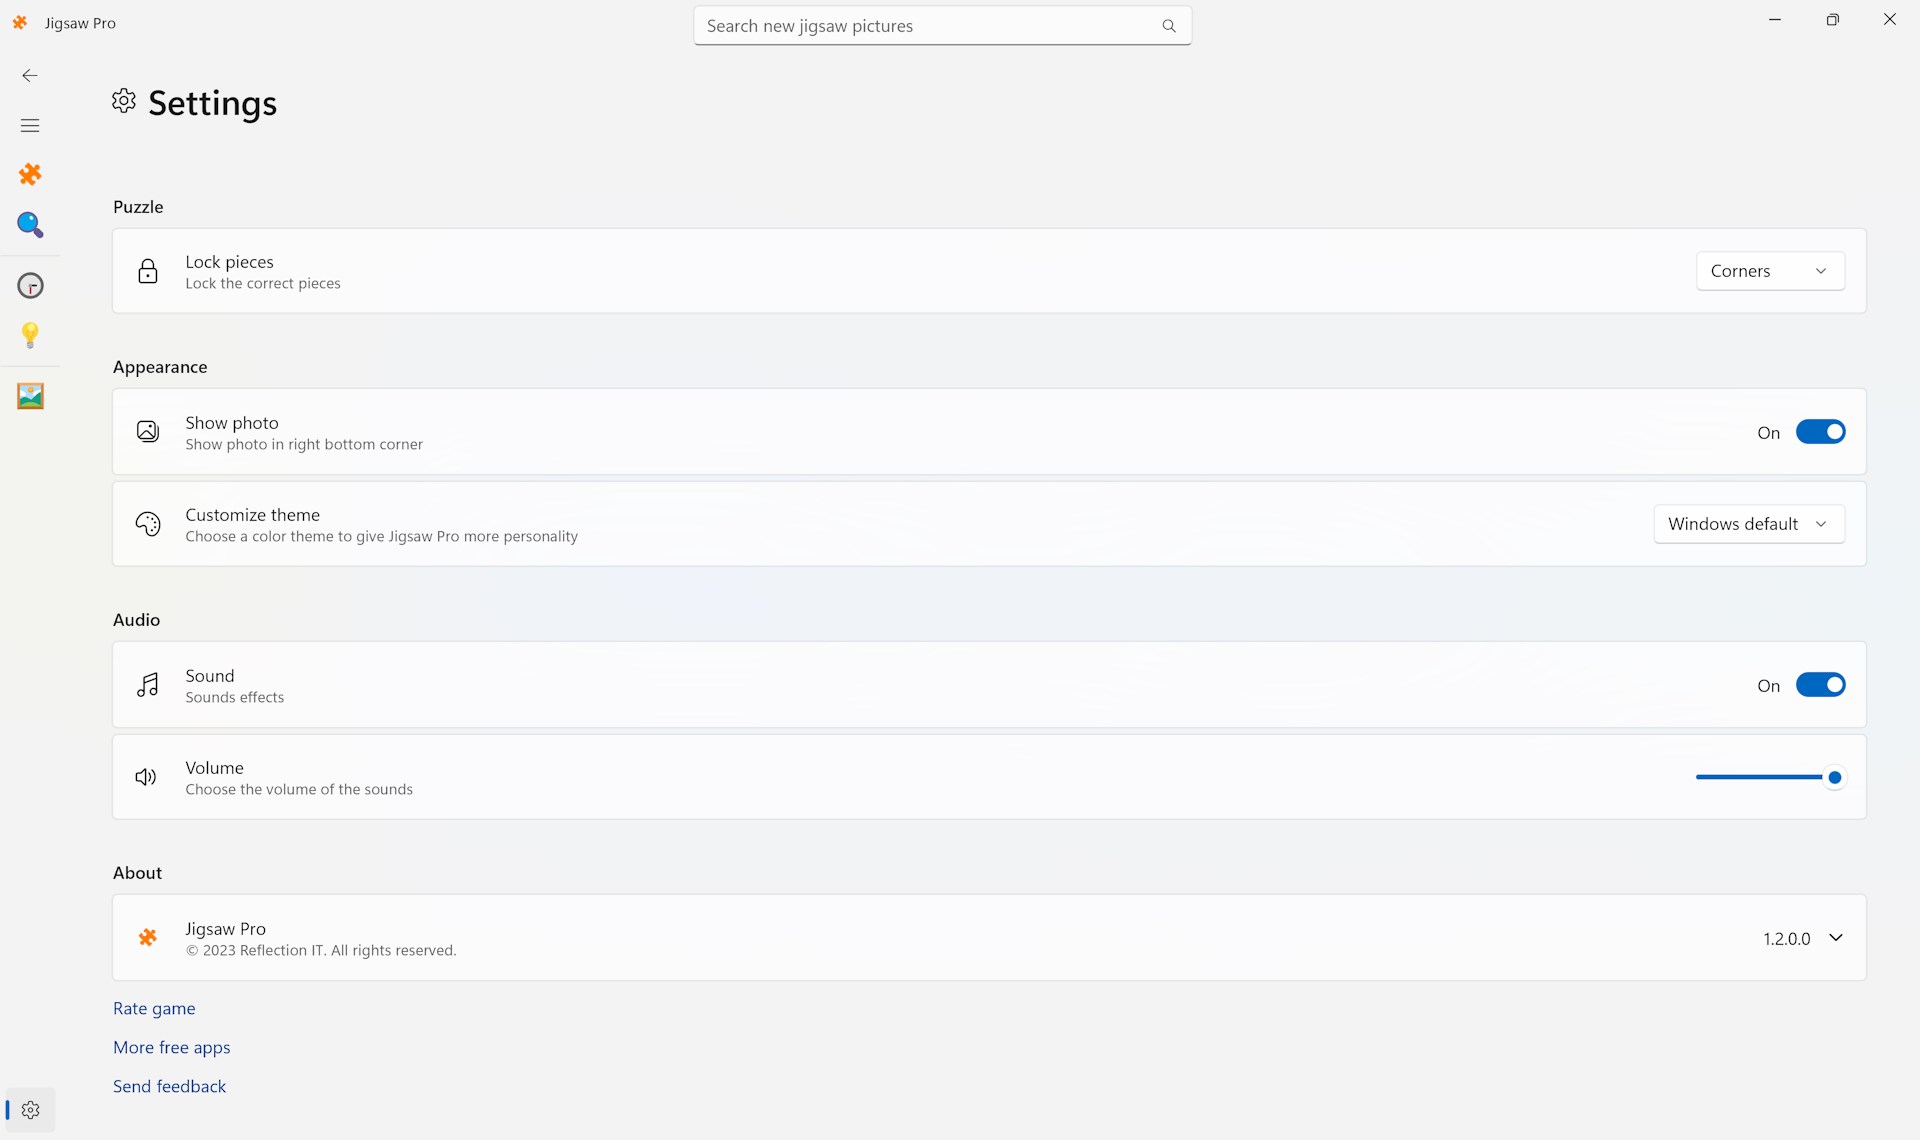This screenshot has height=1140, width=1920.
Task: Click the Send feedback link
Action: 169,1086
